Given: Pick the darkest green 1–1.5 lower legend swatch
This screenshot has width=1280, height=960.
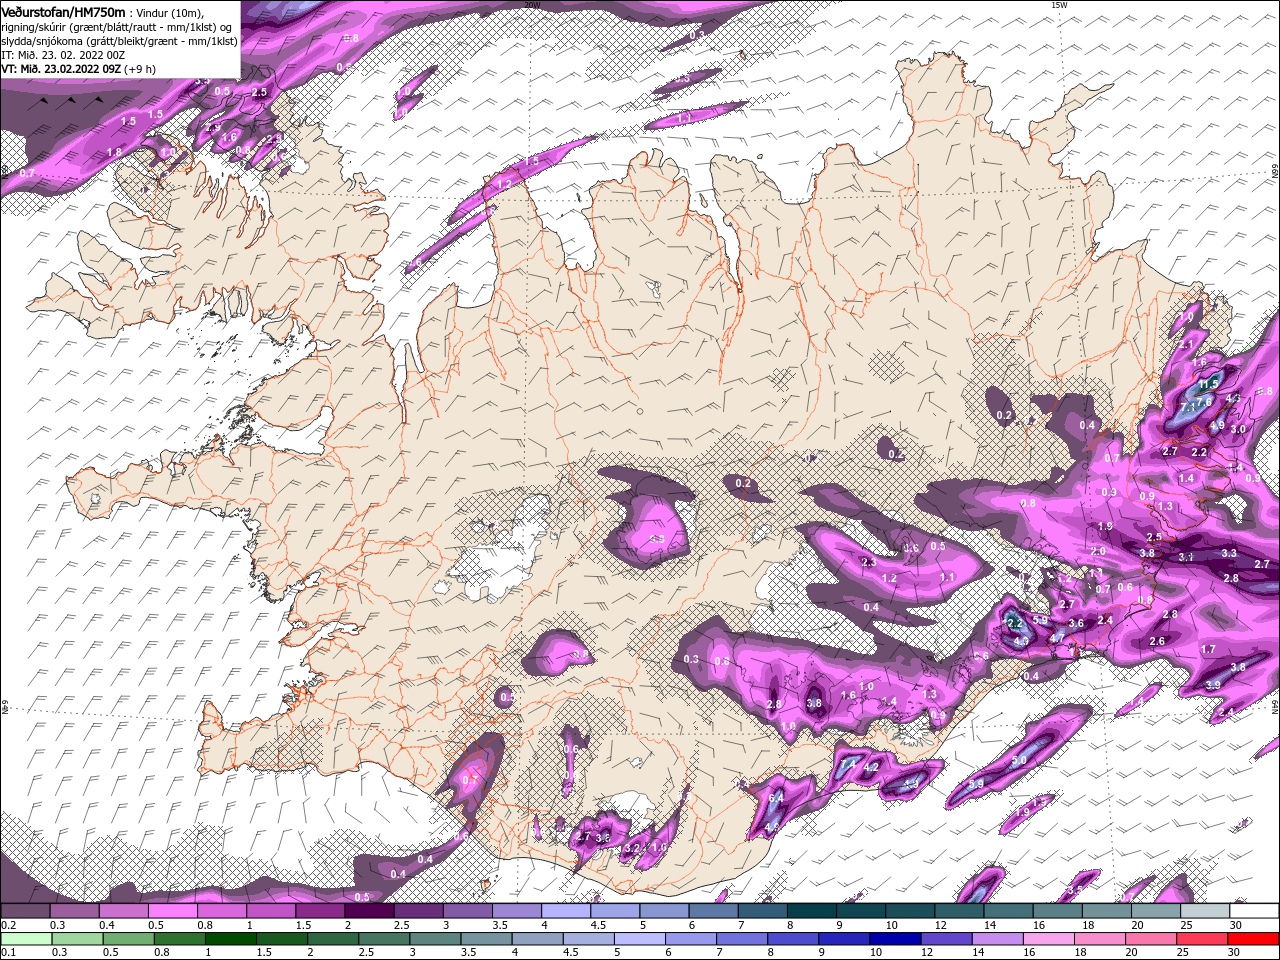Looking at the screenshot, I should point(230,939).
